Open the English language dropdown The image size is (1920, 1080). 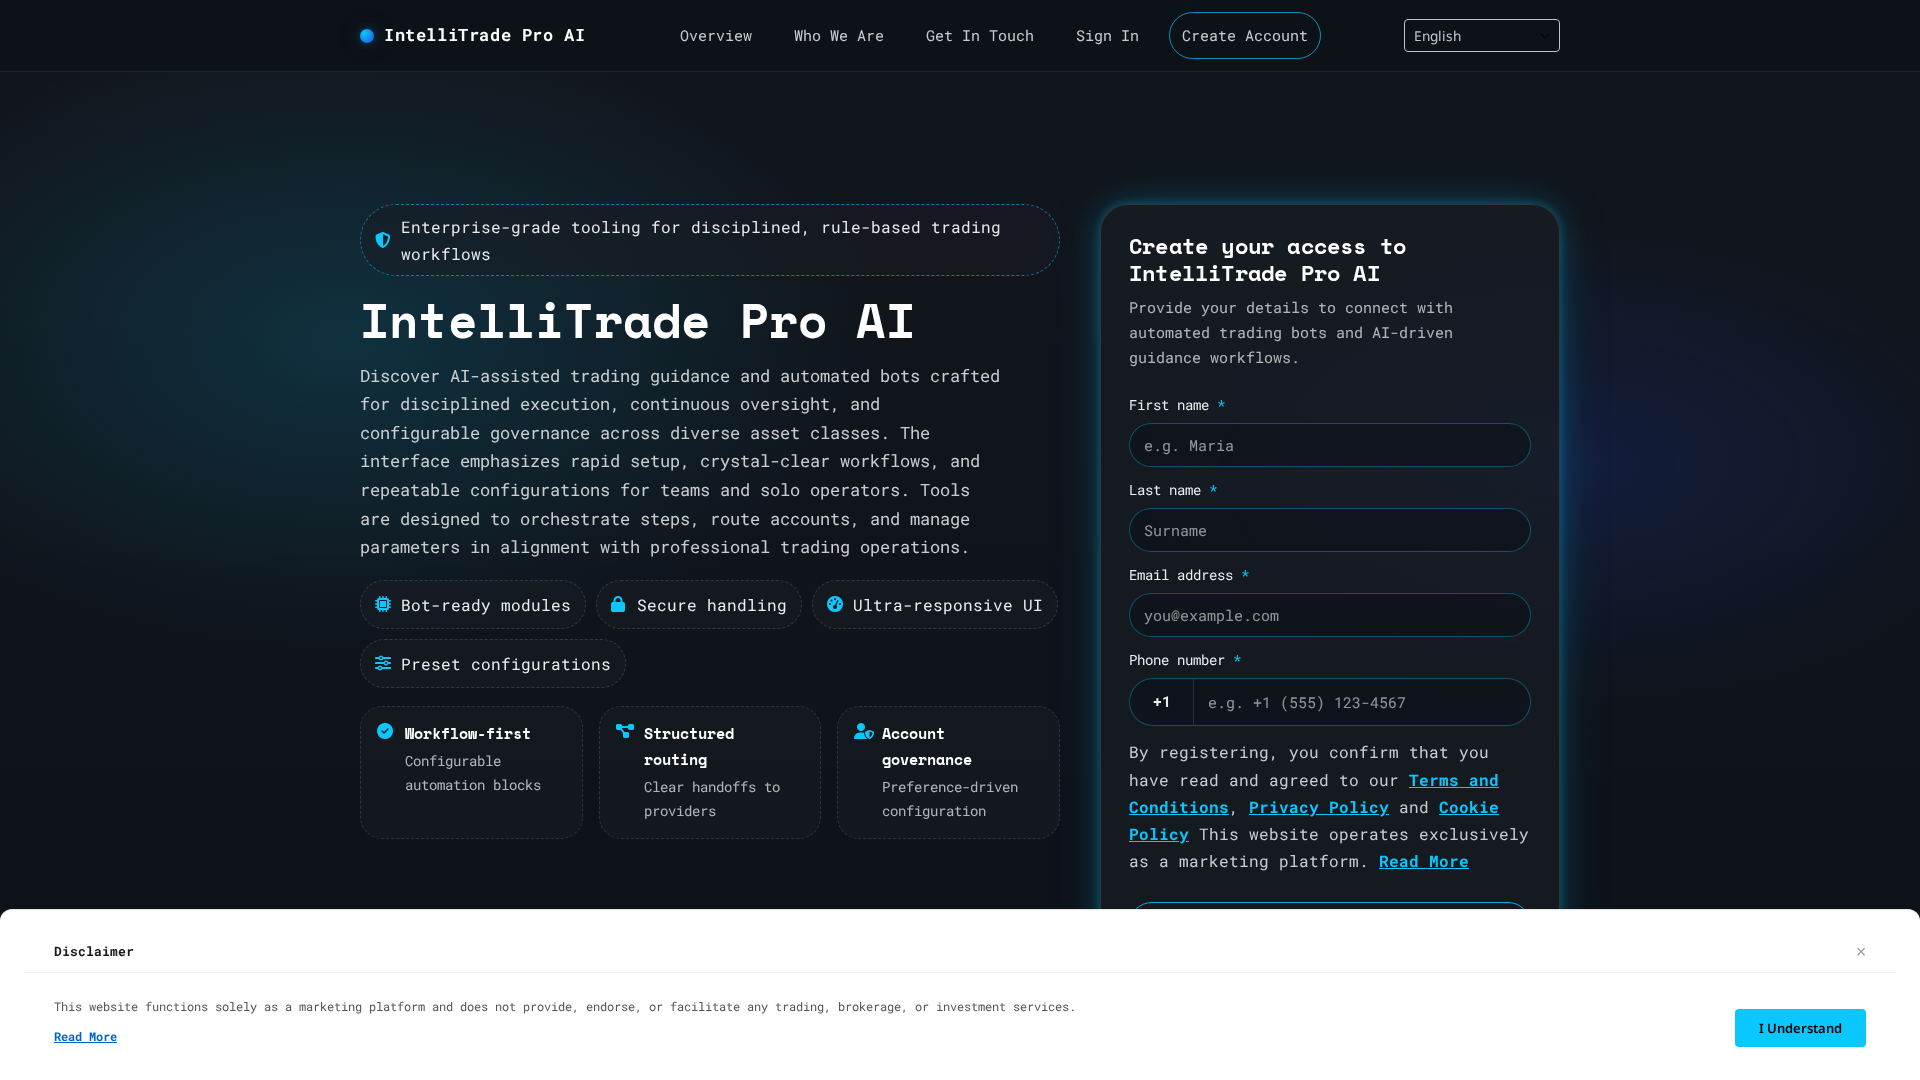1481,35
